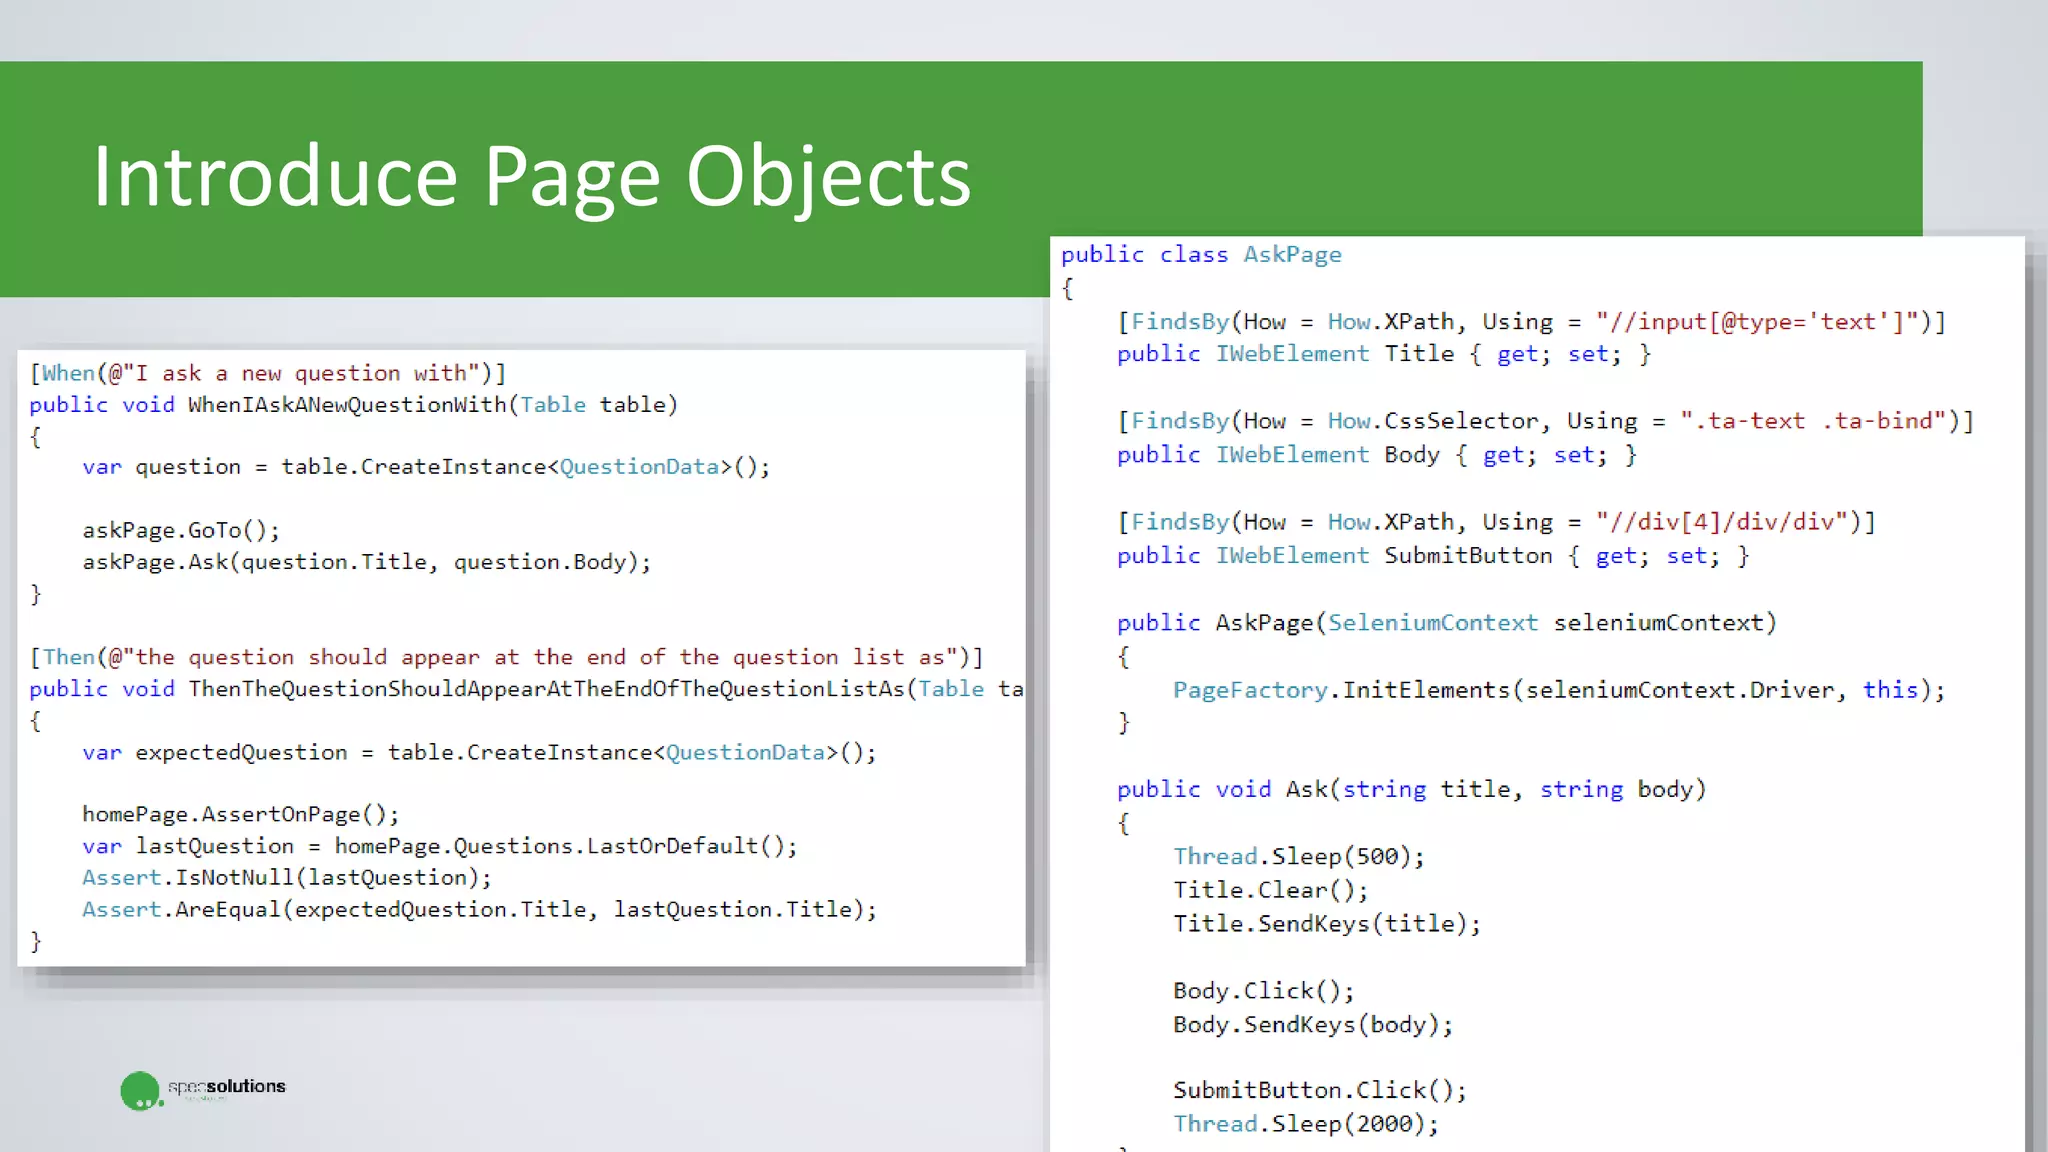Click the Assert.AreEqual title comparison line

point(479,910)
